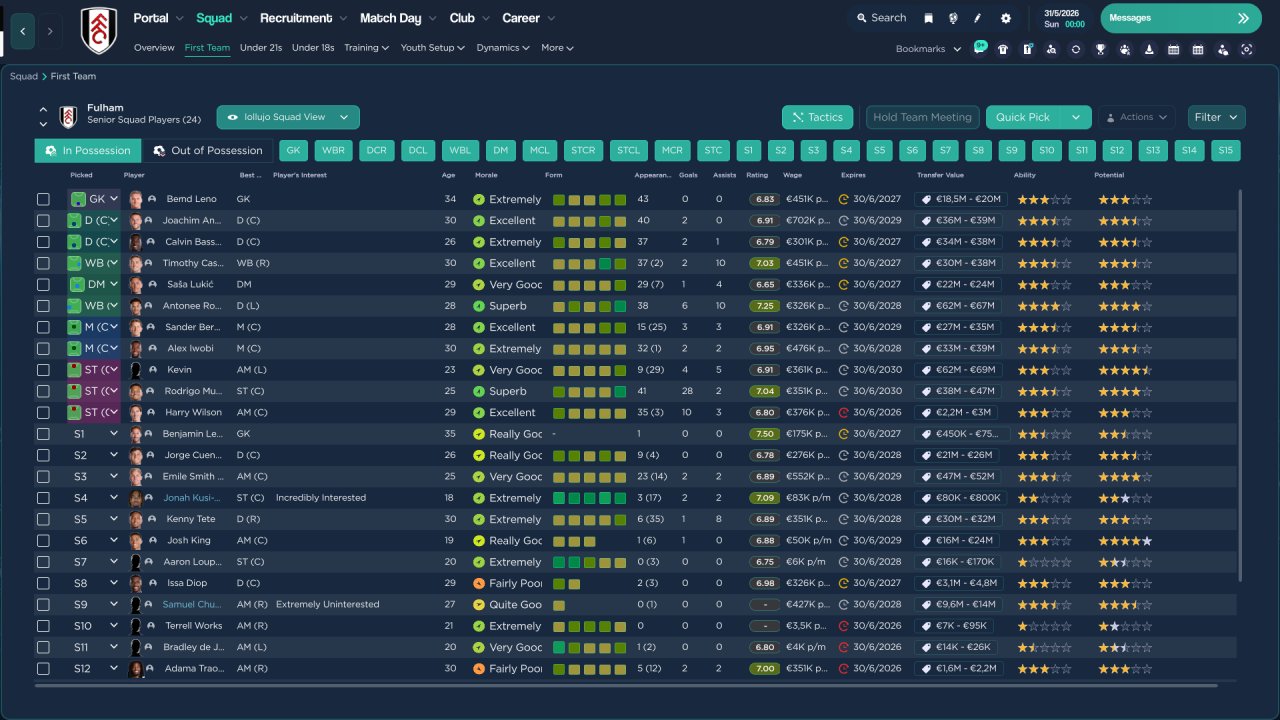
Task: Click the Tactics button
Action: (x=818, y=117)
